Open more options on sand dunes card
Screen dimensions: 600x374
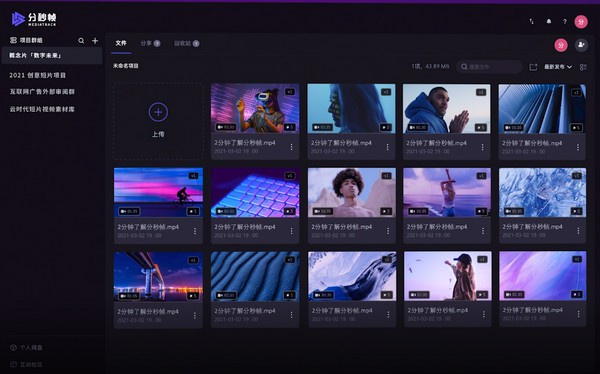(291, 315)
